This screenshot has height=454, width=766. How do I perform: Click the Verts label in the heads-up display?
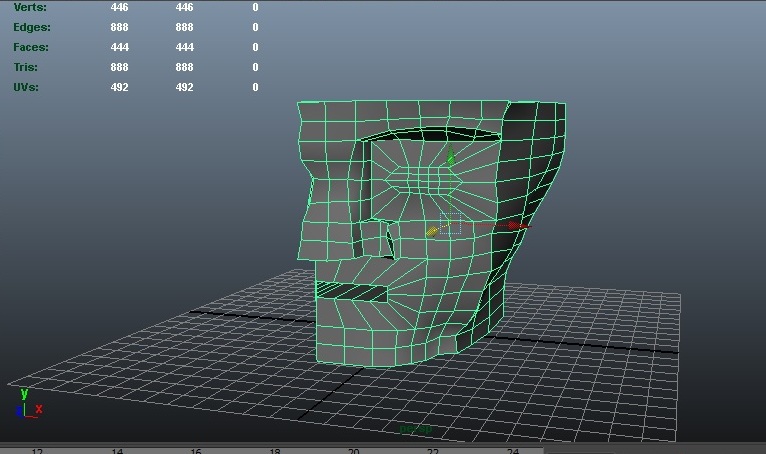click(30, 8)
